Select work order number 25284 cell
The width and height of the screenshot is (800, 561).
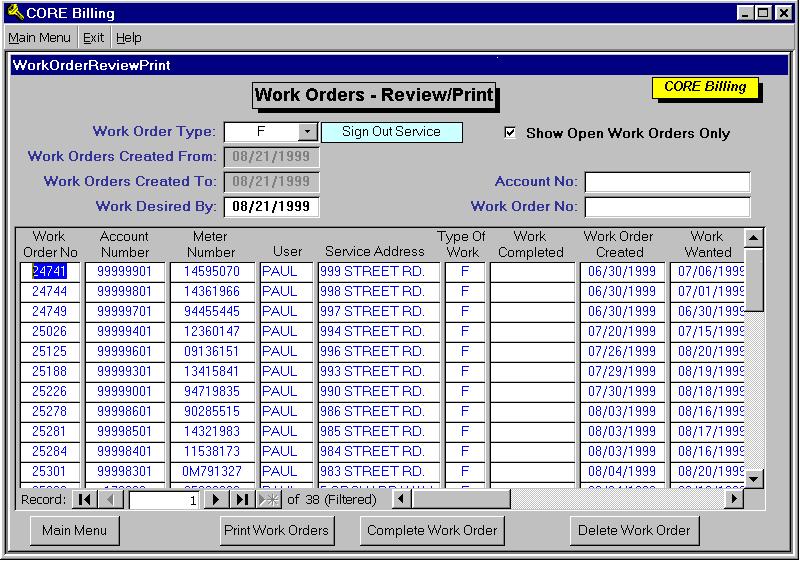click(50, 451)
